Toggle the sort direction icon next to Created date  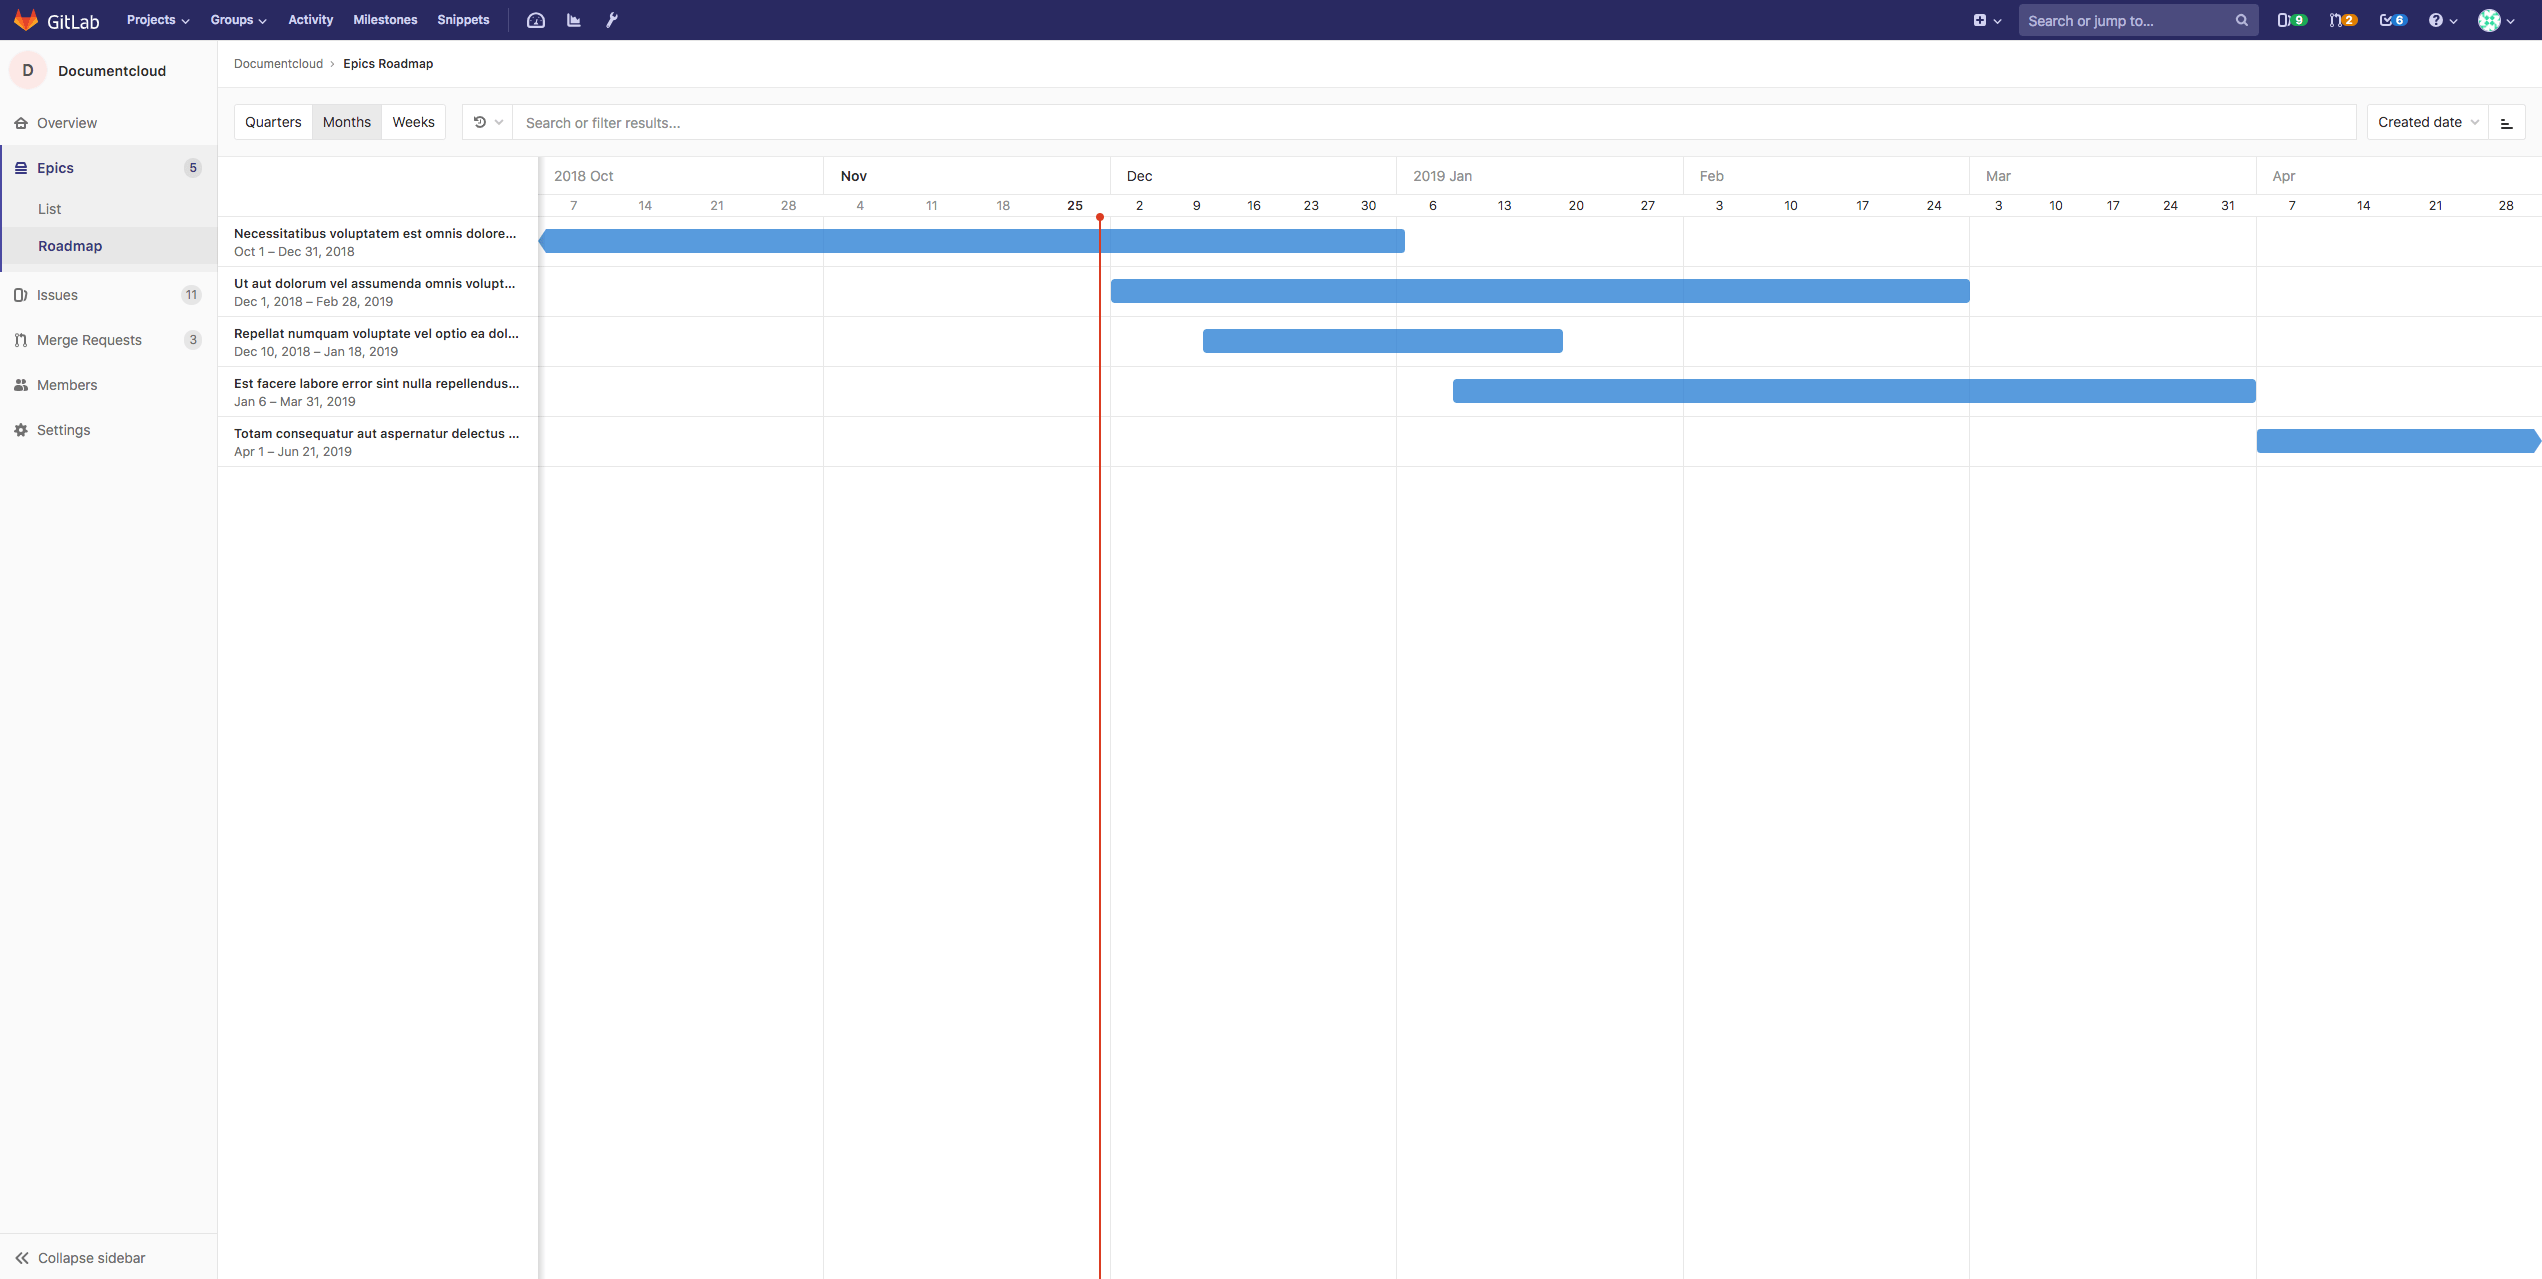coord(2507,122)
